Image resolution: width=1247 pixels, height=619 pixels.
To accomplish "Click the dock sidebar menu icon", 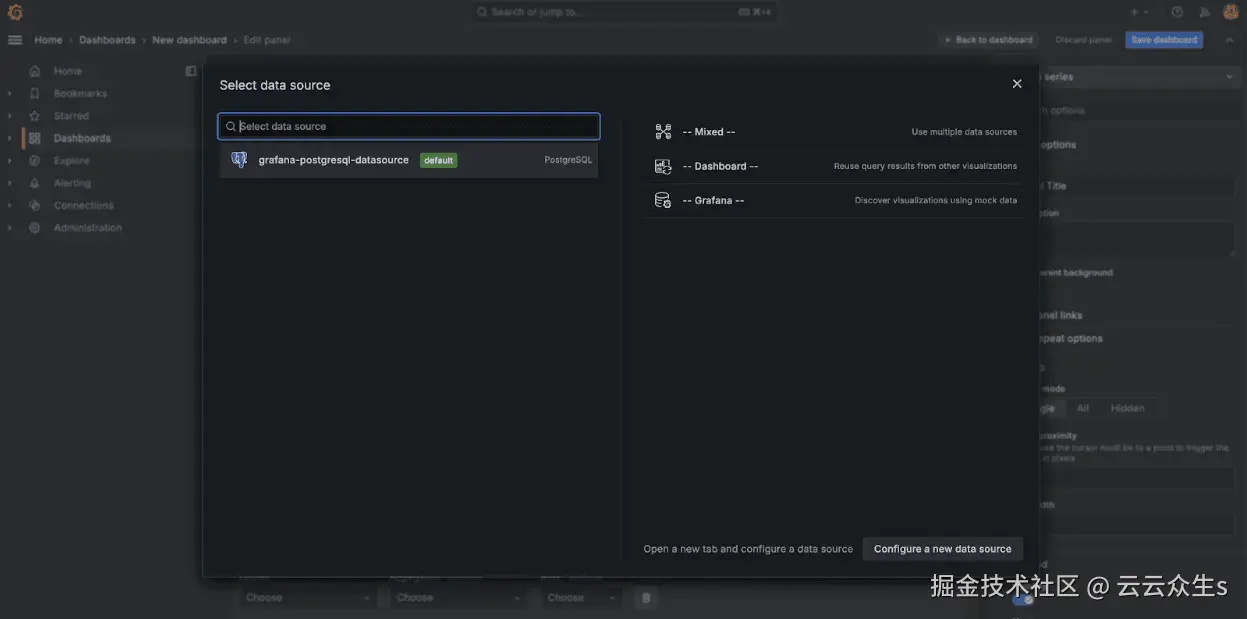I will [191, 71].
